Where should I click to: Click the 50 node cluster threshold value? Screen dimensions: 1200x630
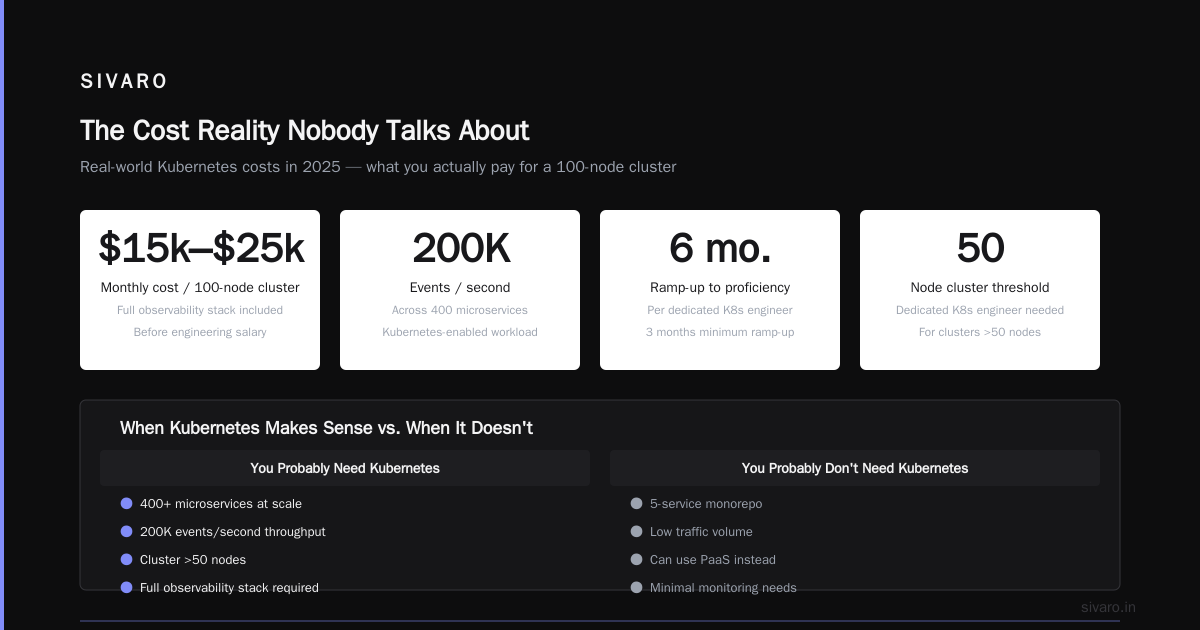(x=980, y=248)
